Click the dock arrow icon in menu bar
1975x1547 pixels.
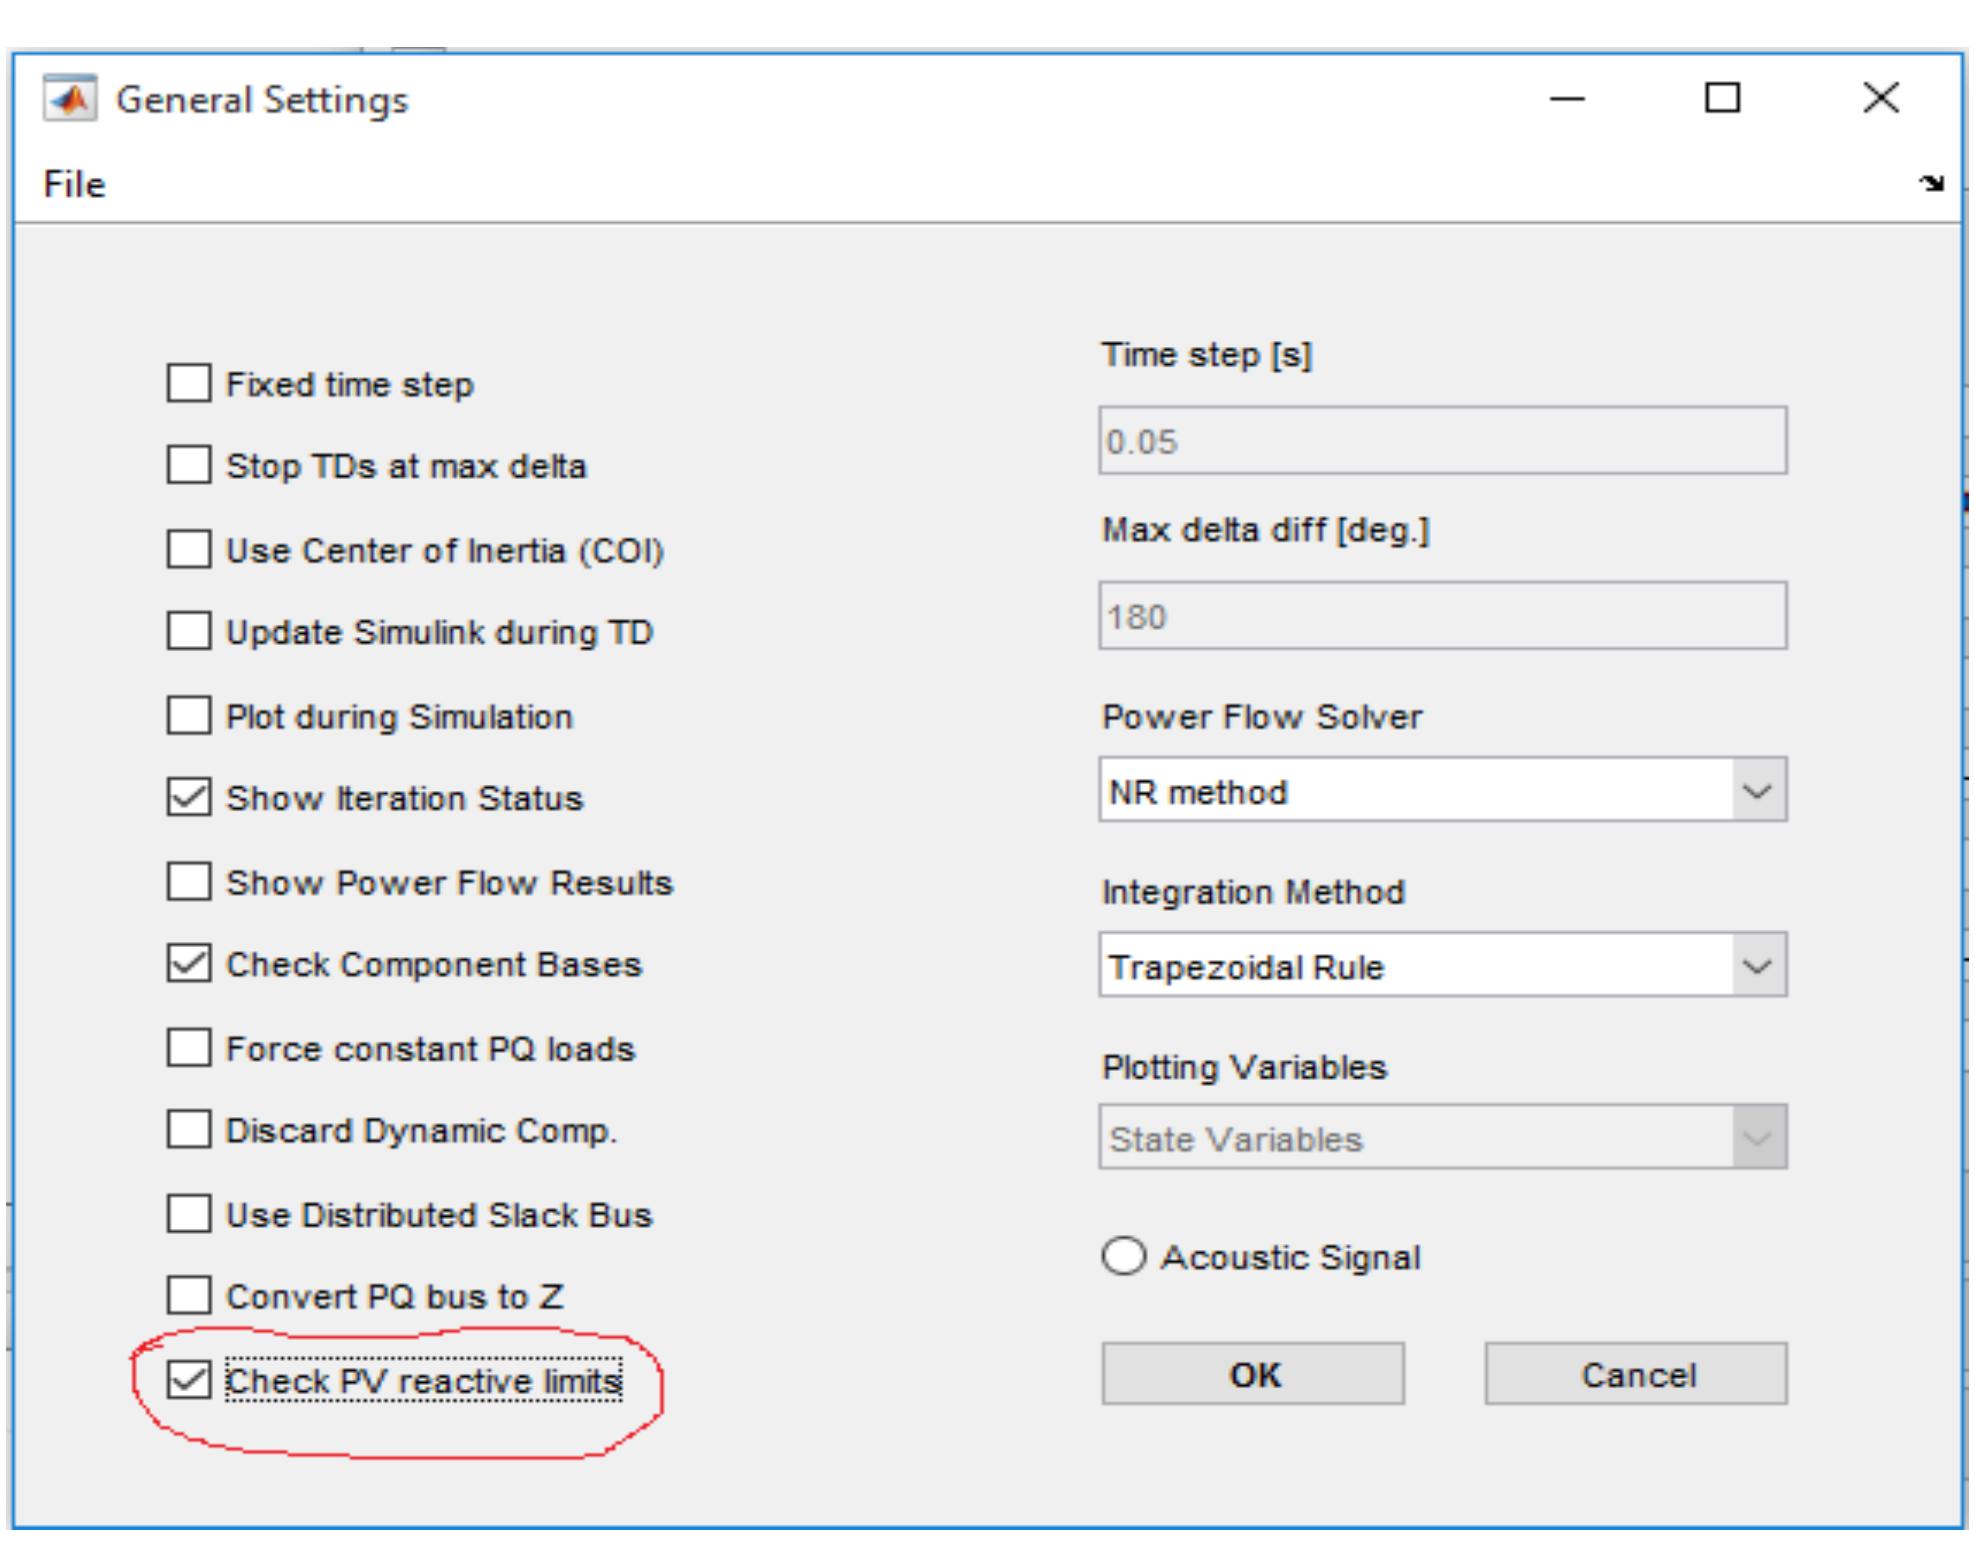[x=1931, y=183]
